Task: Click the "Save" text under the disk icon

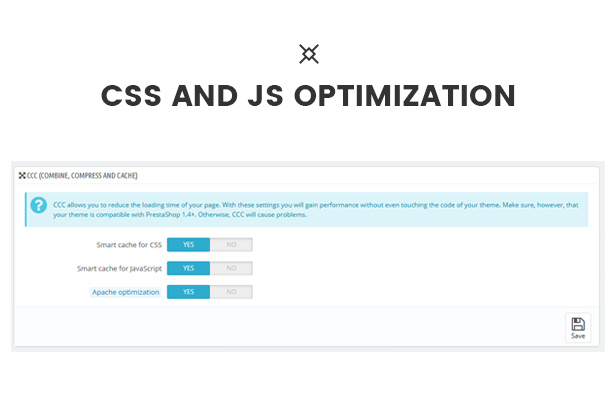Action: click(x=578, y=336)
